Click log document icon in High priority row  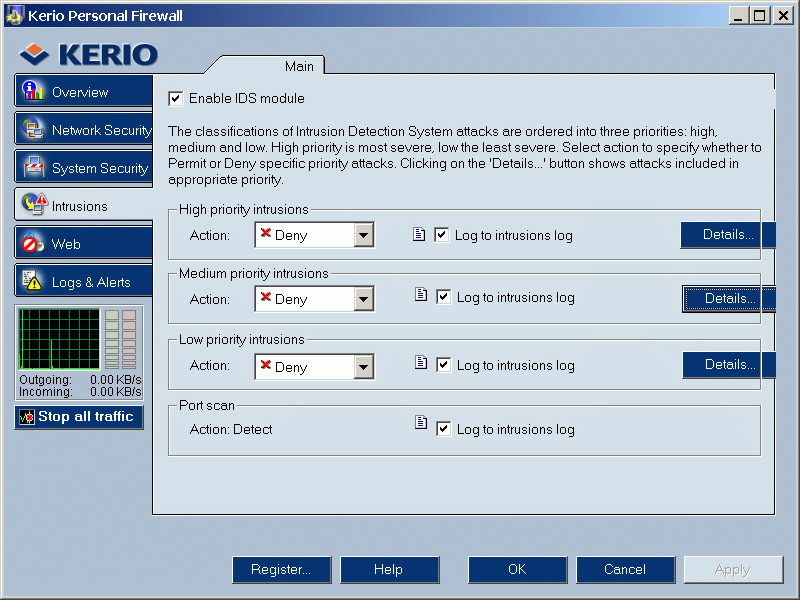click(419, 234)
